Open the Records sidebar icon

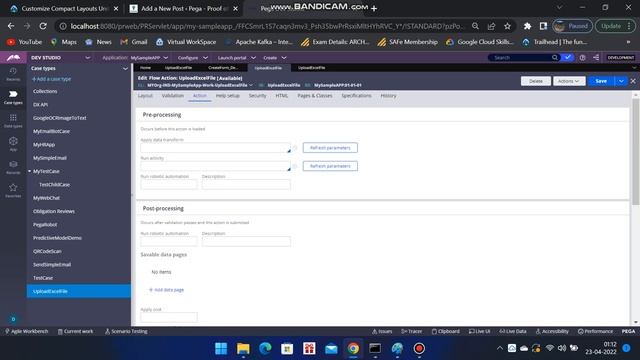[13, 167]
